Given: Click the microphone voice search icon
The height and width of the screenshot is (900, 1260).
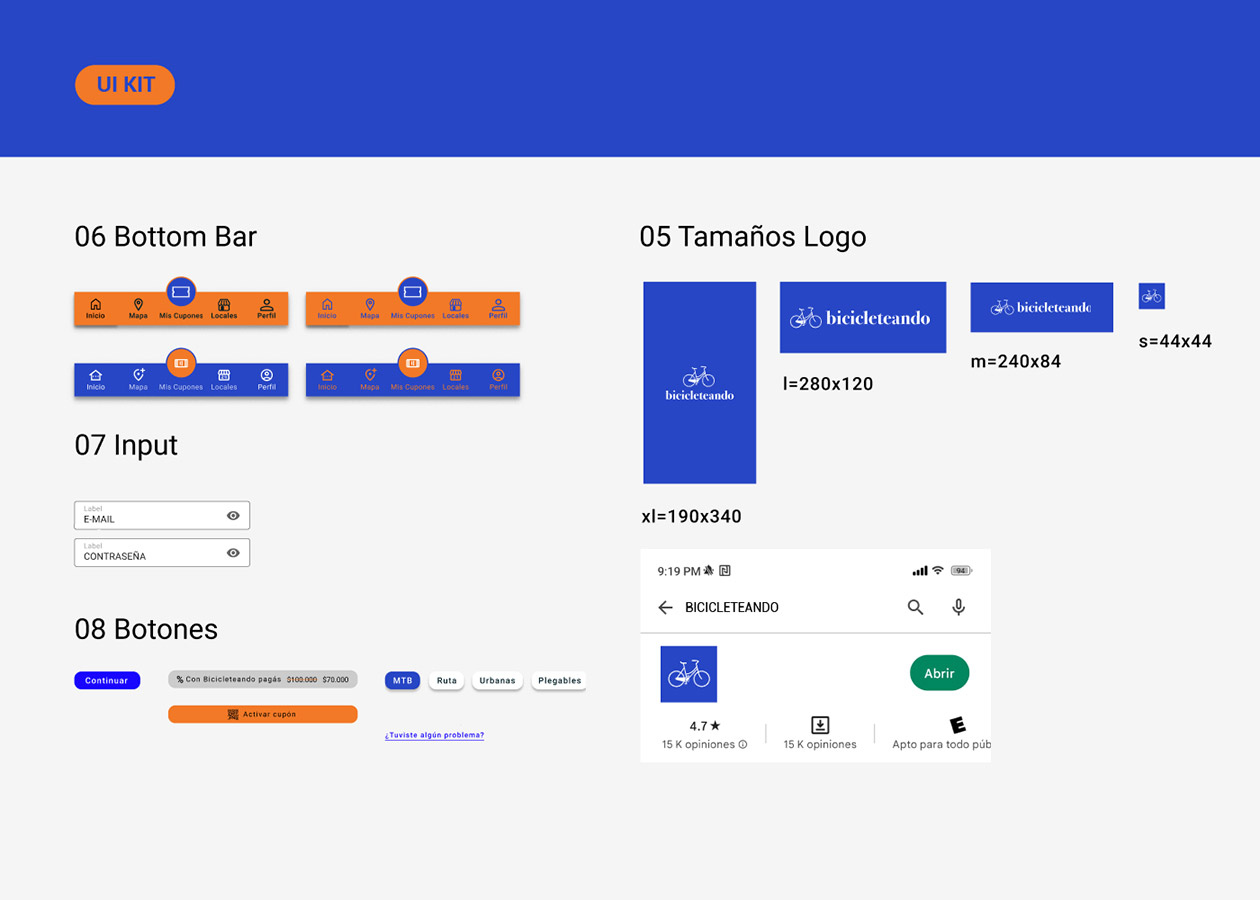Looking at the screenshot, I should (x=958, y=607).
